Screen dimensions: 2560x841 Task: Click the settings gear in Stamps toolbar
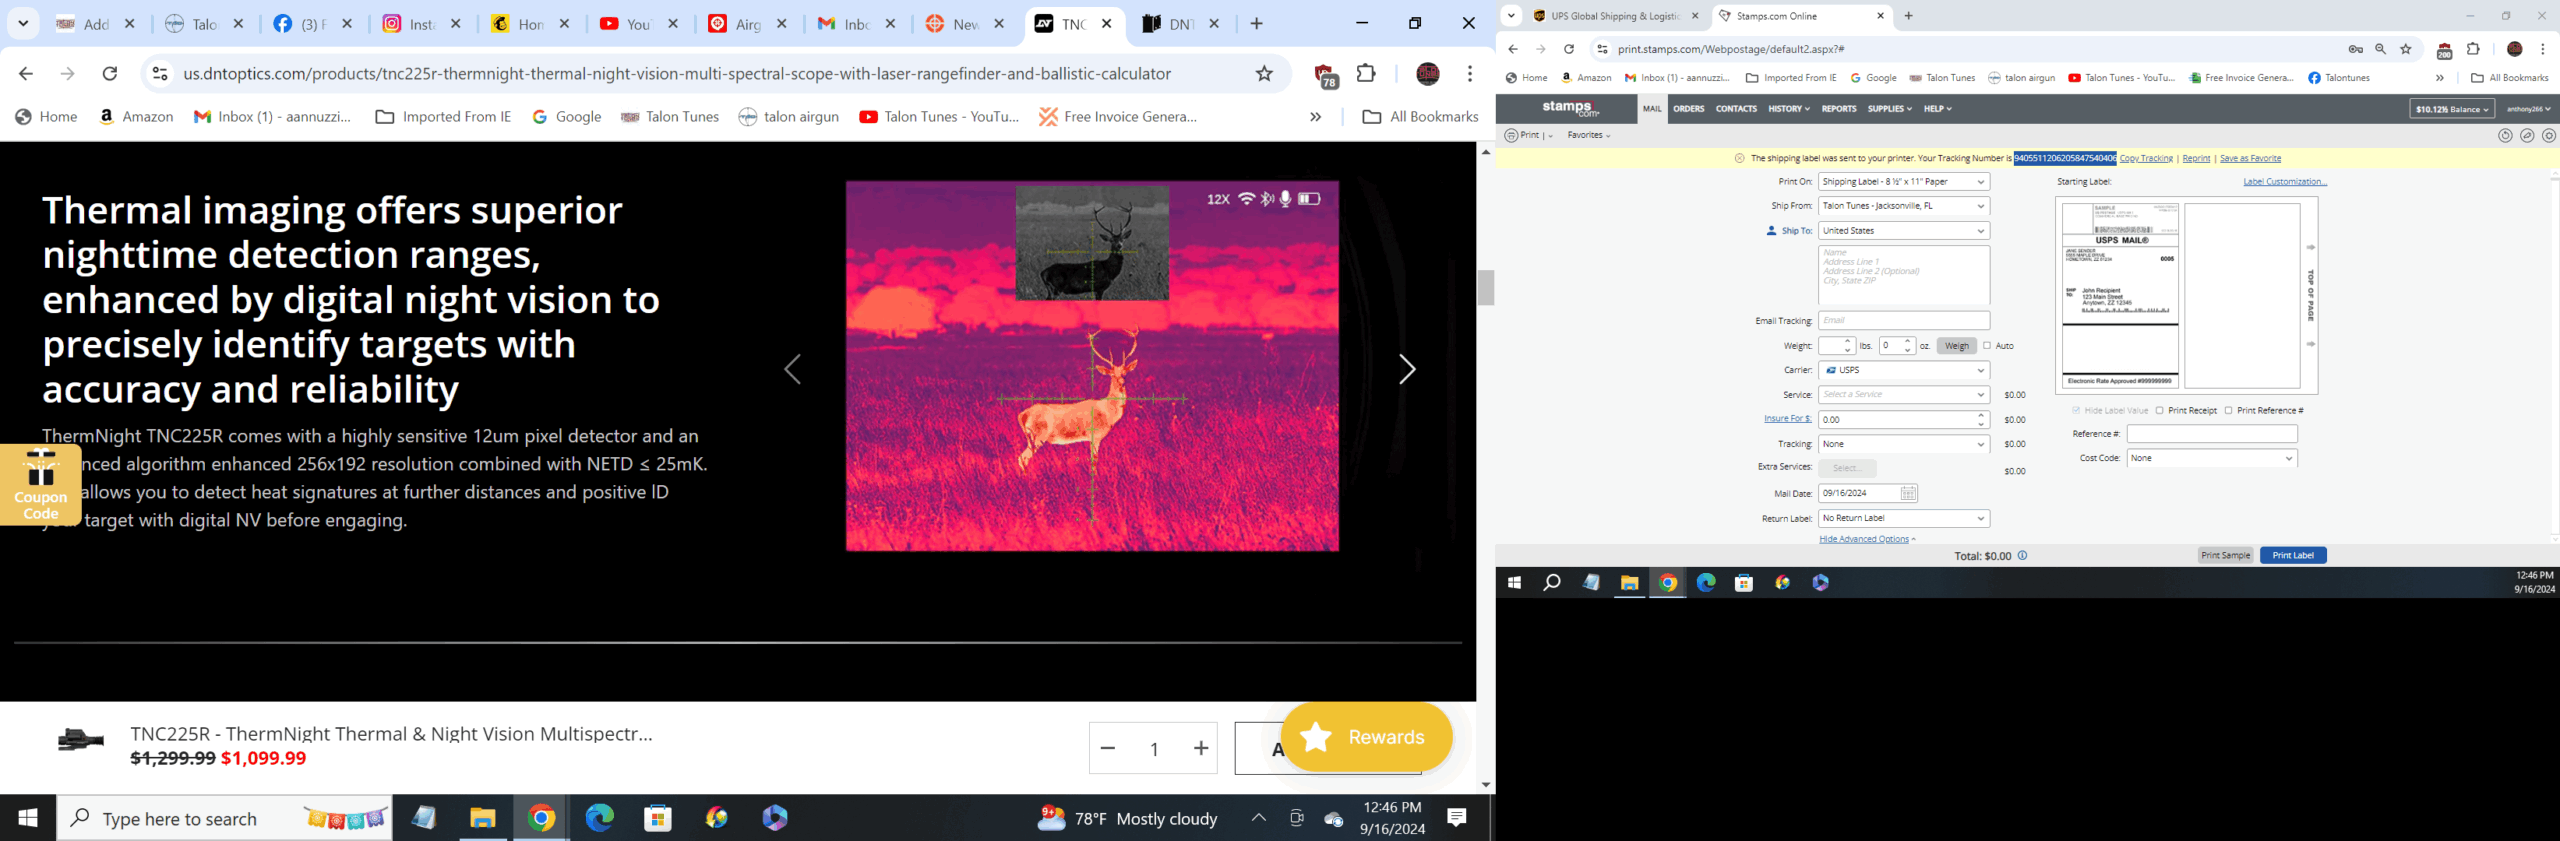tap(2549, 136)
